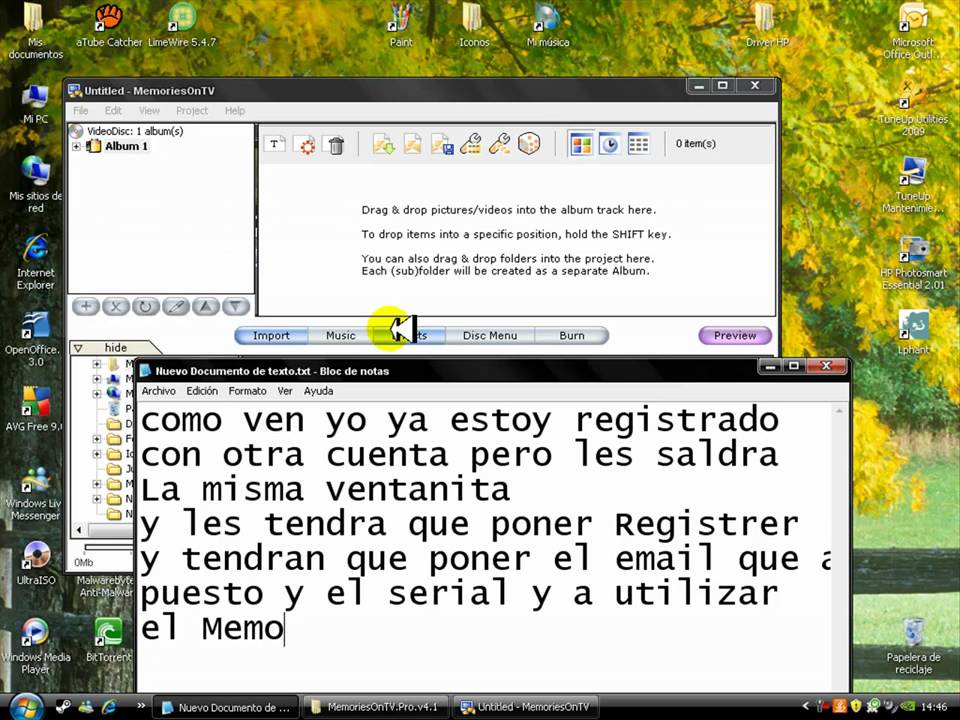Open the Import tab

click(271, 336)
